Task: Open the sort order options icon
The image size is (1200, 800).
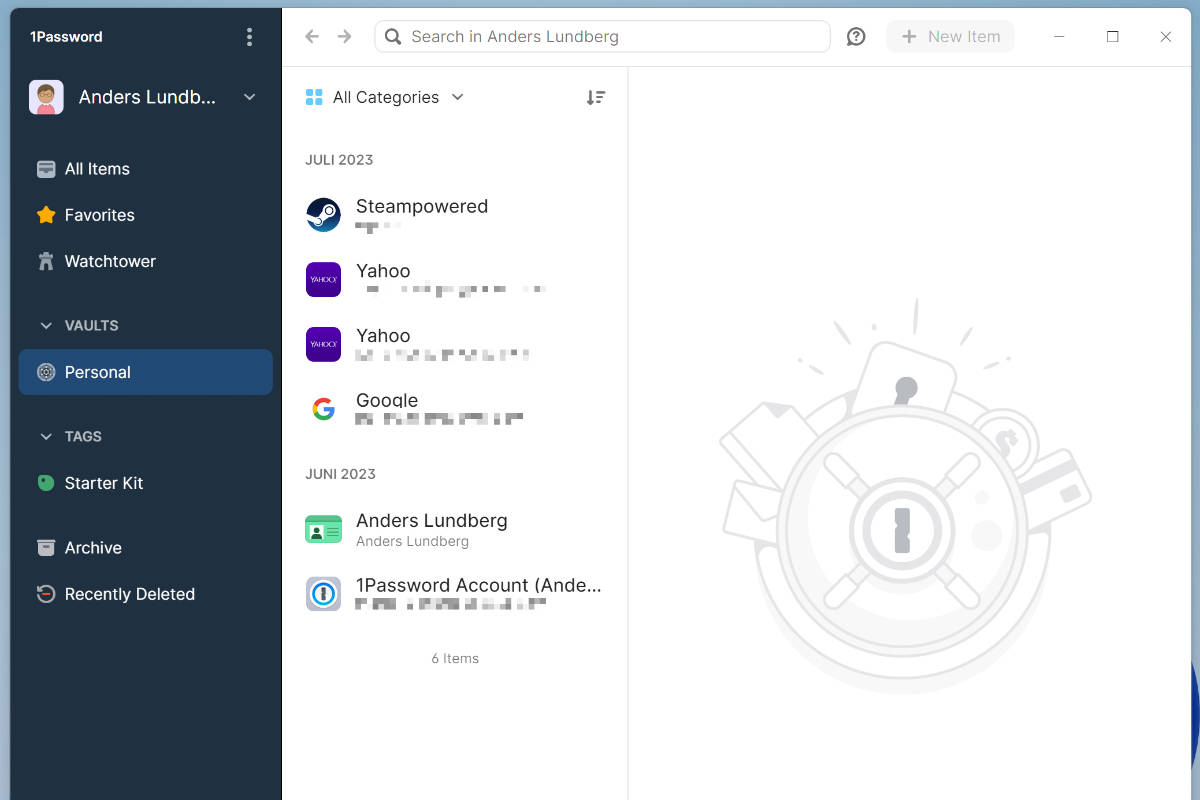Action: click(596, 97)
